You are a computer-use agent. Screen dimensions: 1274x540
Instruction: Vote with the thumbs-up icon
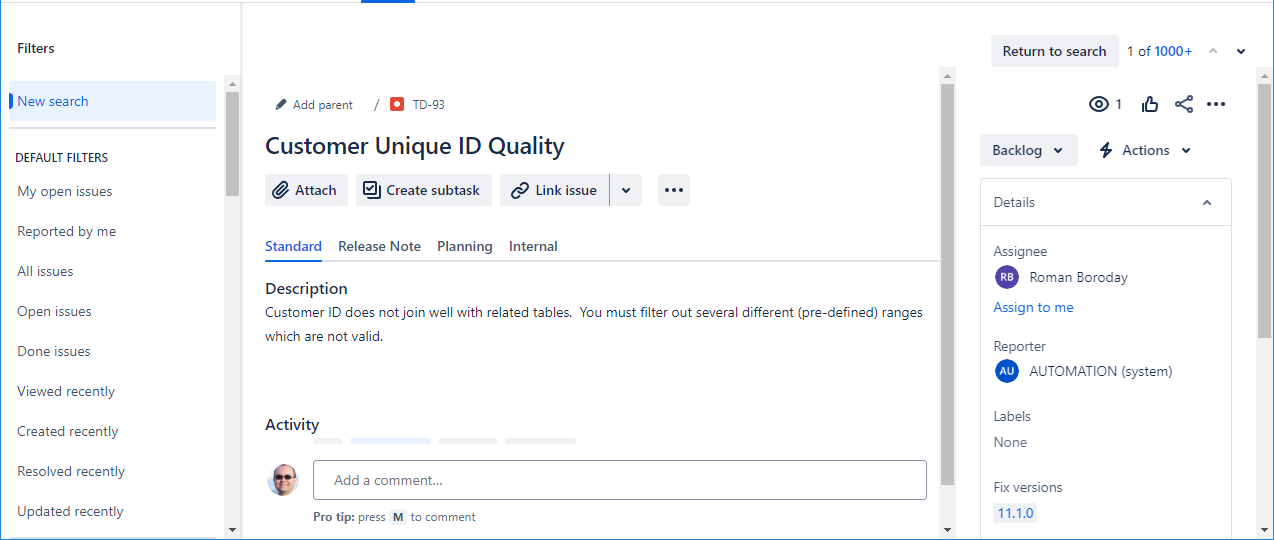(x=1150, y=104)
